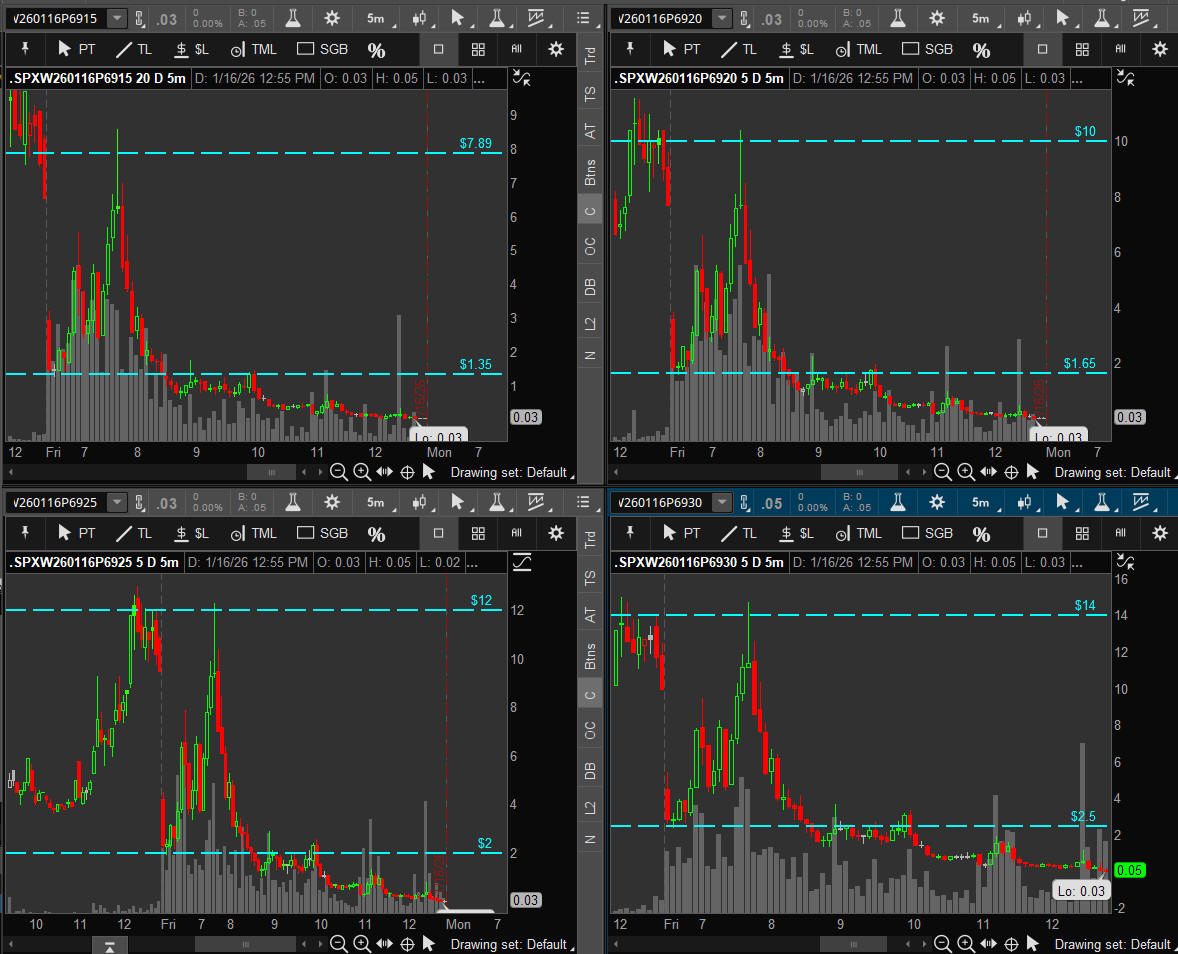Open the Trd side tab in the upper sidebar
1178x954 pixels.
[x=590, y=58]
